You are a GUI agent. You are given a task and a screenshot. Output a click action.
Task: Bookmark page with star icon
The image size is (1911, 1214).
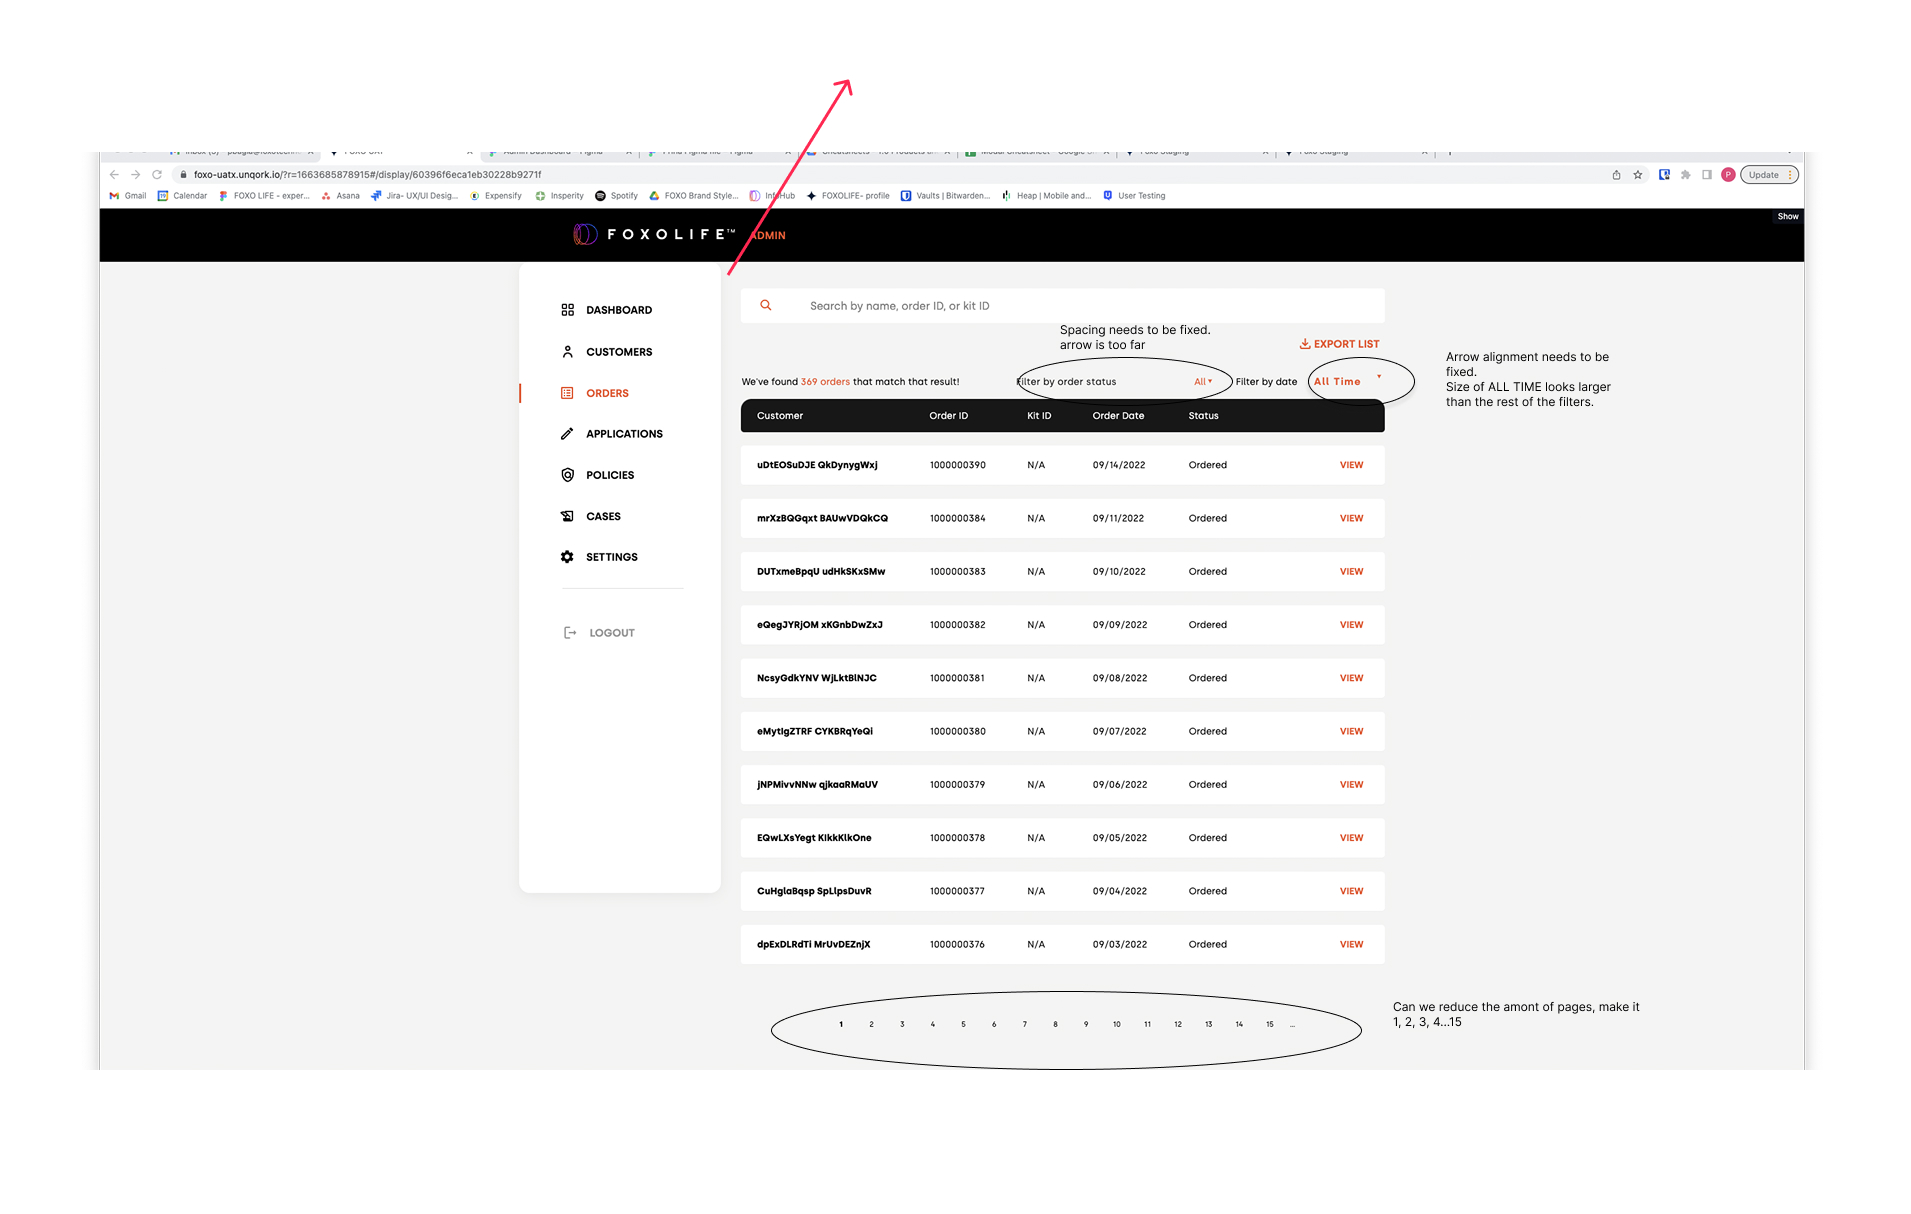(1638, 175)
